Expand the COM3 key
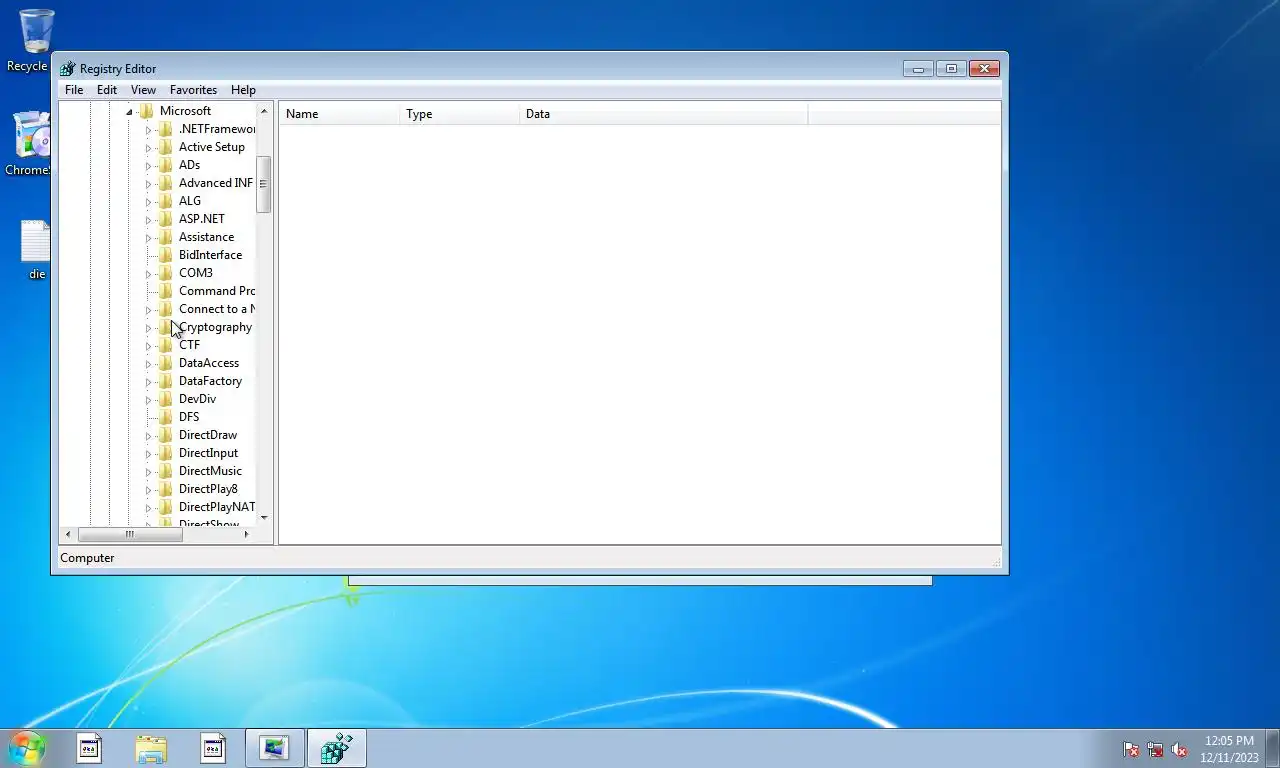This screenshot has height=768, width=1280. click(x=148, y=274)
